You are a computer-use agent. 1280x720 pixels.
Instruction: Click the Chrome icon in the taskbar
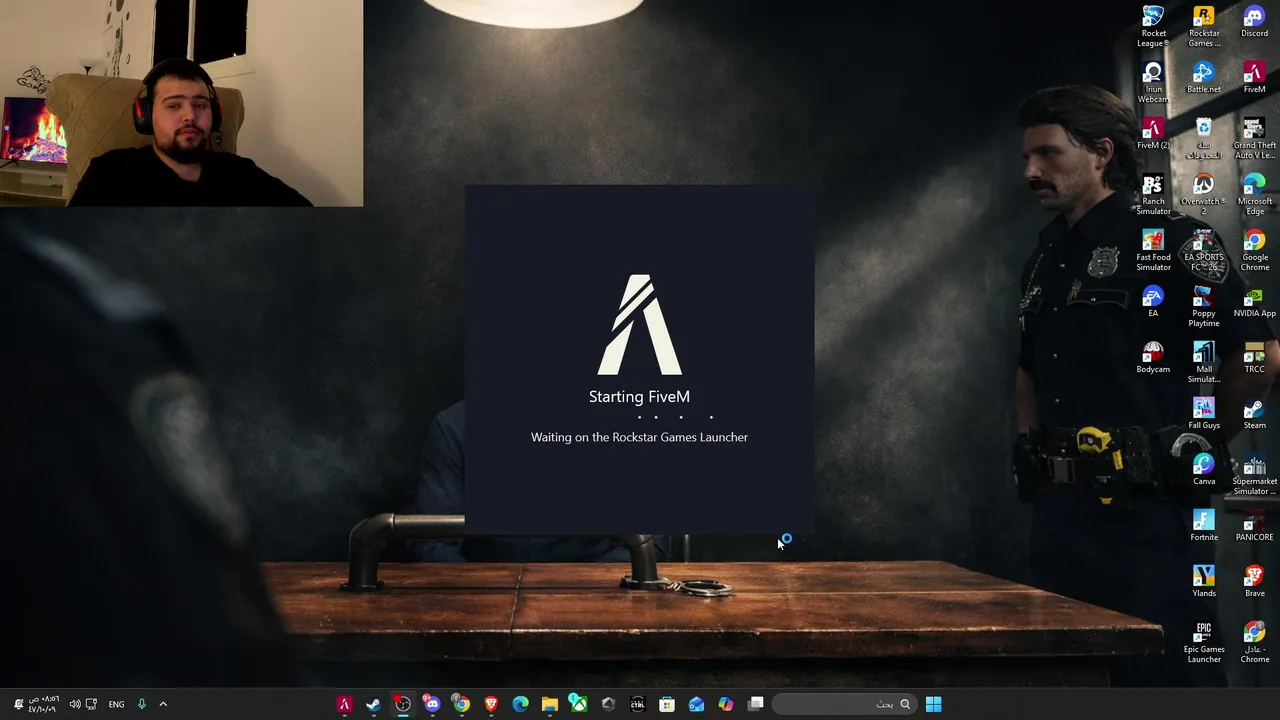461,704
